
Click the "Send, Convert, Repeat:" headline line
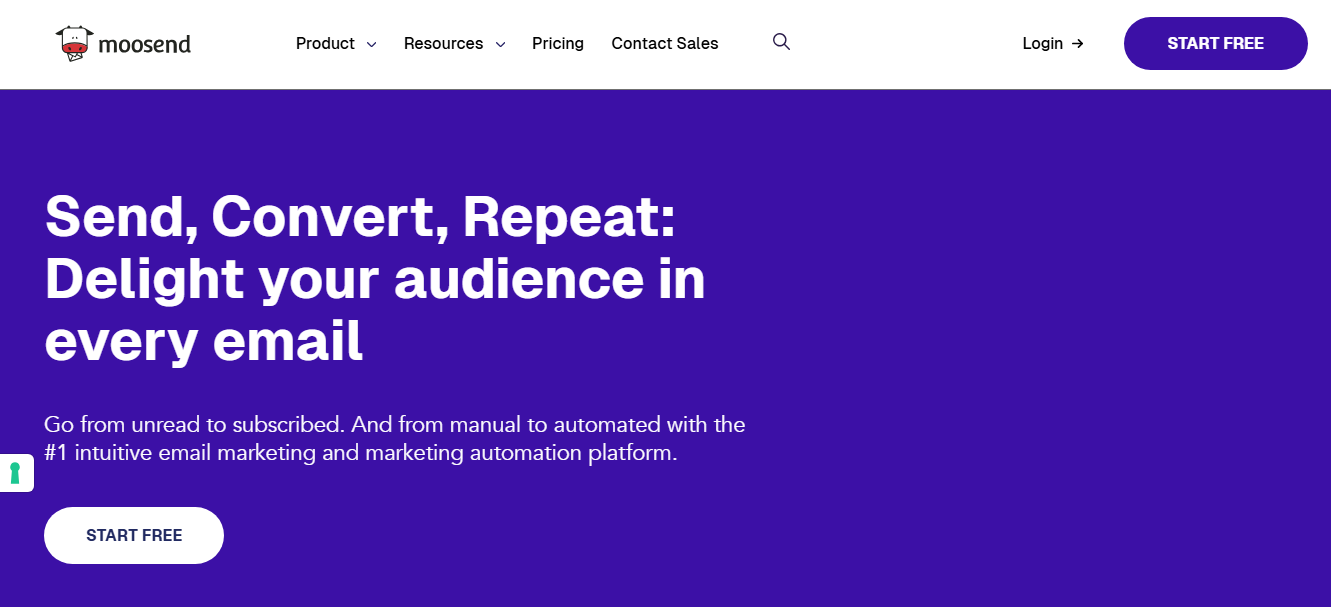click(x=360, y=216)
